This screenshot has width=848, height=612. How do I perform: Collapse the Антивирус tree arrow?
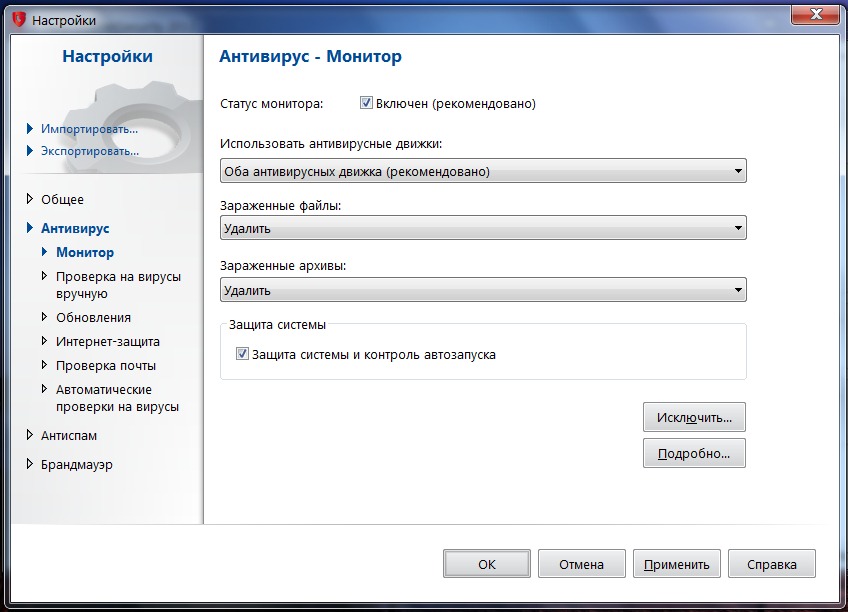pos(30,228)
